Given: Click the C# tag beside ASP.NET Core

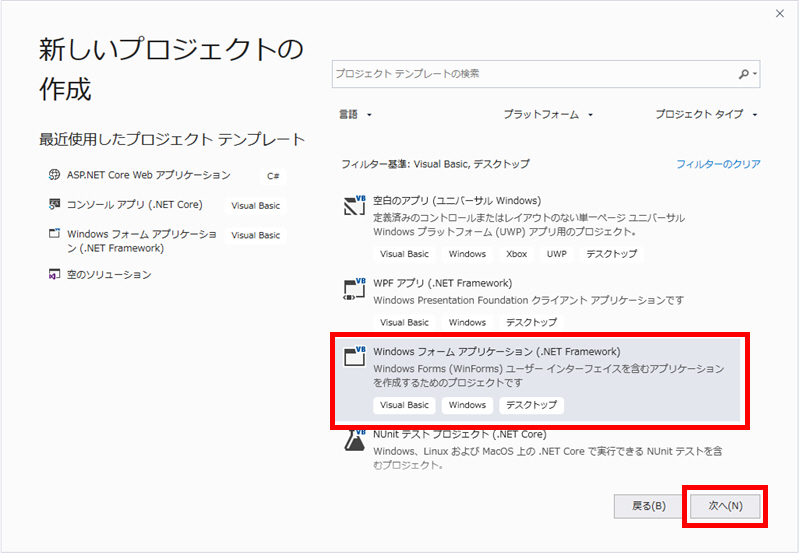Looking at the screenshot, I should 273,176.
